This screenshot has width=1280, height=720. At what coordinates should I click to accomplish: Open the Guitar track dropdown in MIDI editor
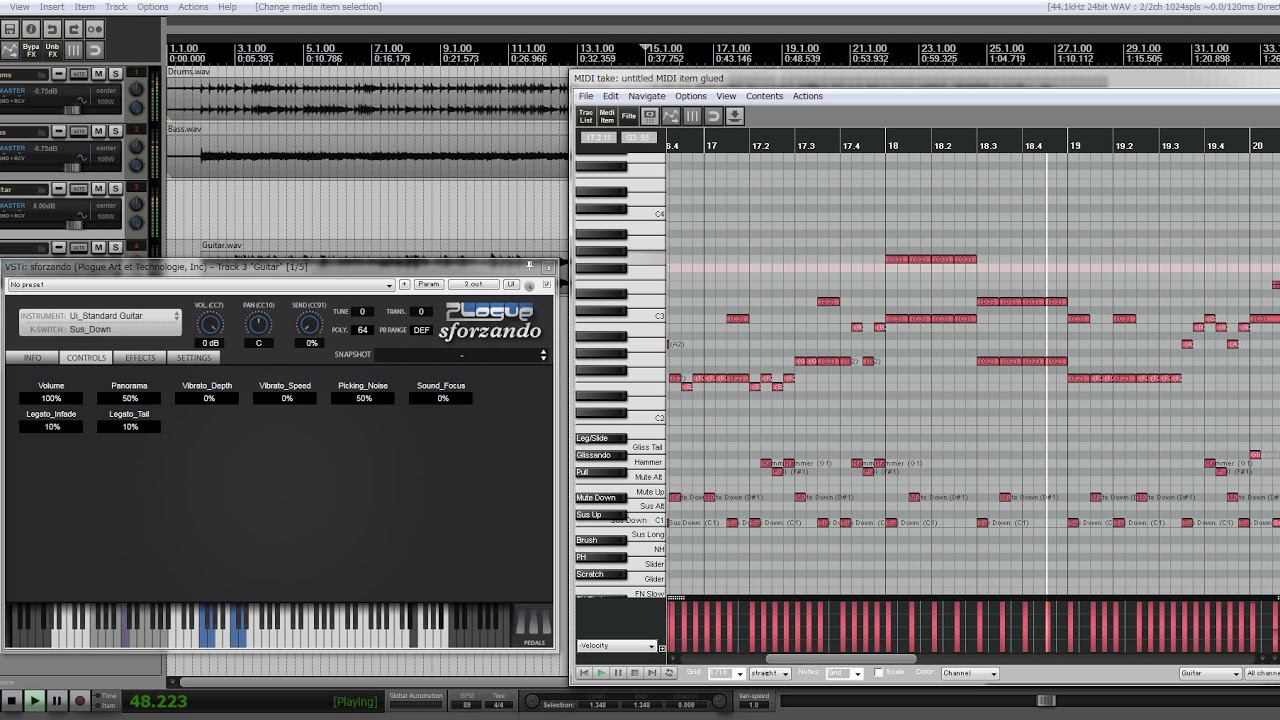tap(1210, 673)
